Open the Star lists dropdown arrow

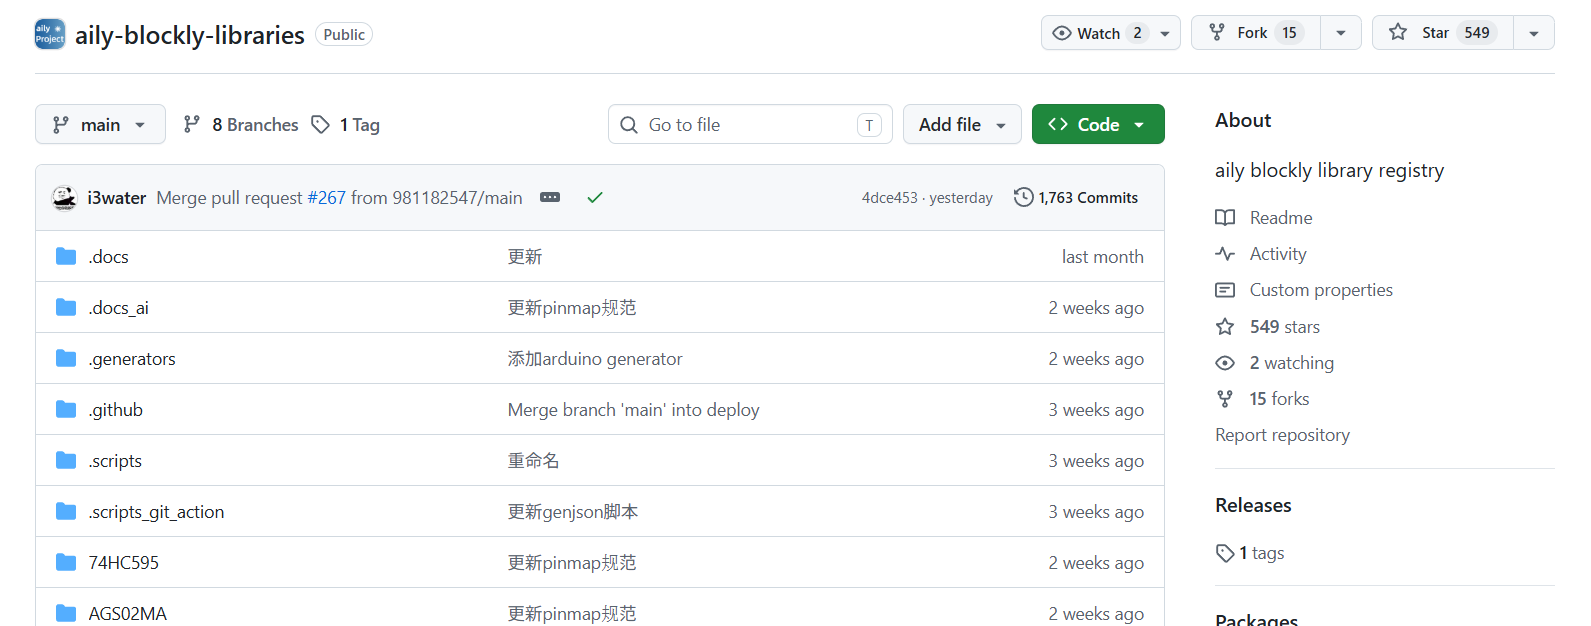(x=1534, y=33)
